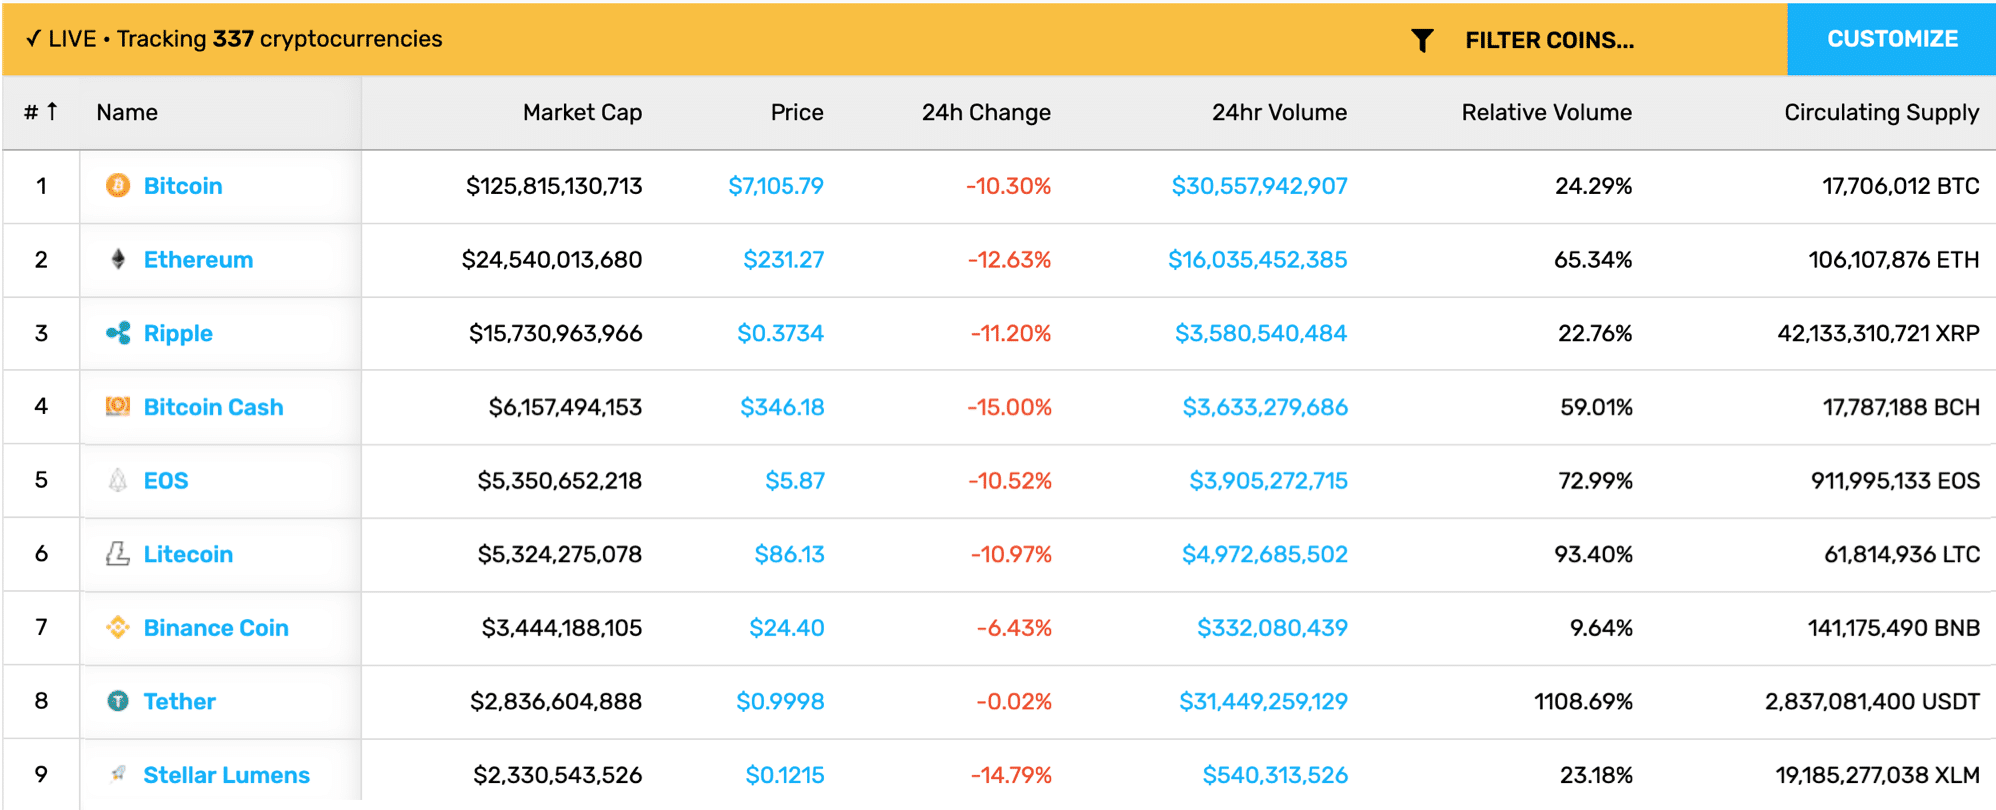Click the Bitcoin coin logo icon
The width and height of the screenshot is (1996, 810).
pyautogui.click(x=118, y=186)
